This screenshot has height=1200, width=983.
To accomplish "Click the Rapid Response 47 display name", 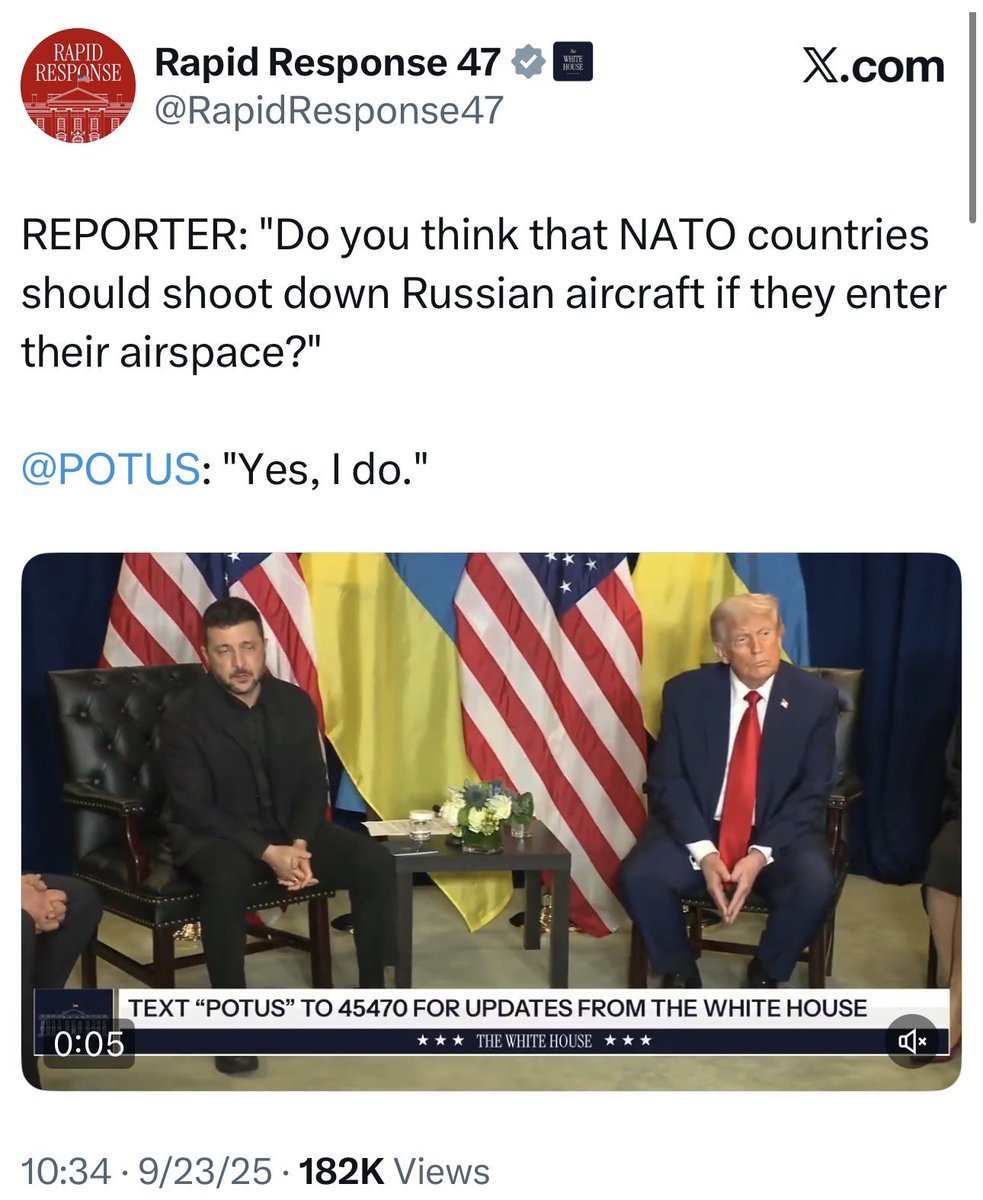I will [327, 63].
